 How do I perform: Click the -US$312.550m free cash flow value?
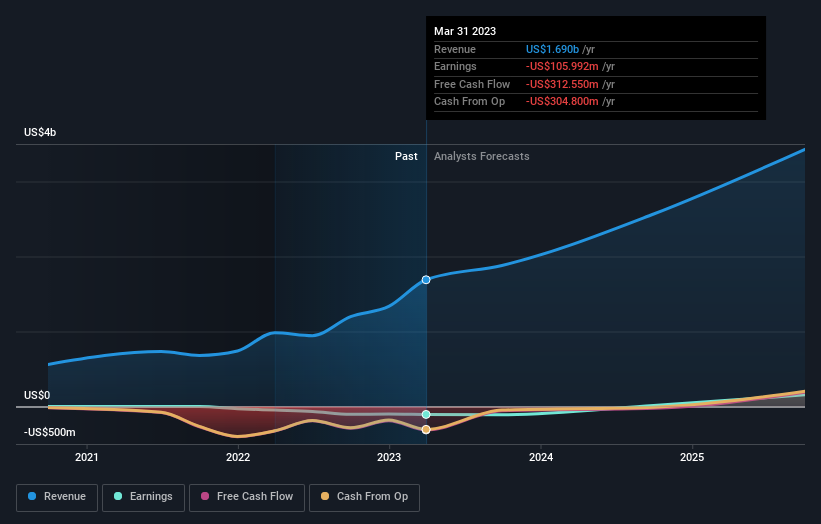(x=562, y=84)
